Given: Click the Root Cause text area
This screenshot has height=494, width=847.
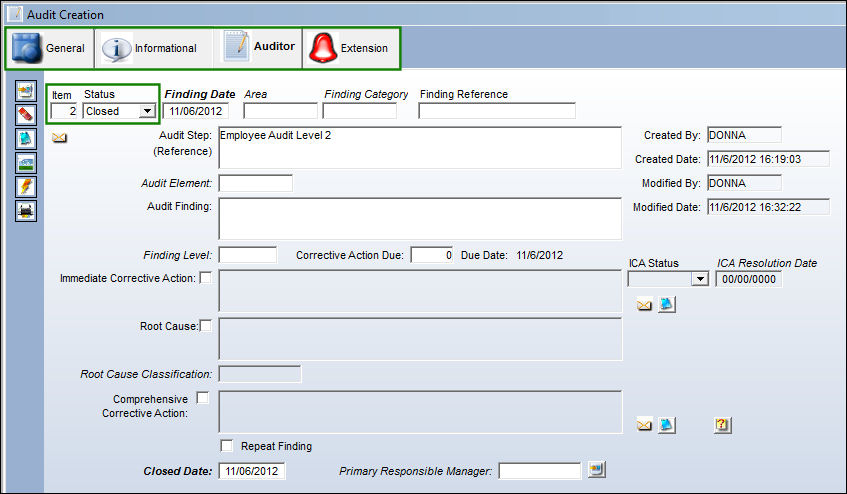Looking at the screenshot, I should click(x=420, y=339).
